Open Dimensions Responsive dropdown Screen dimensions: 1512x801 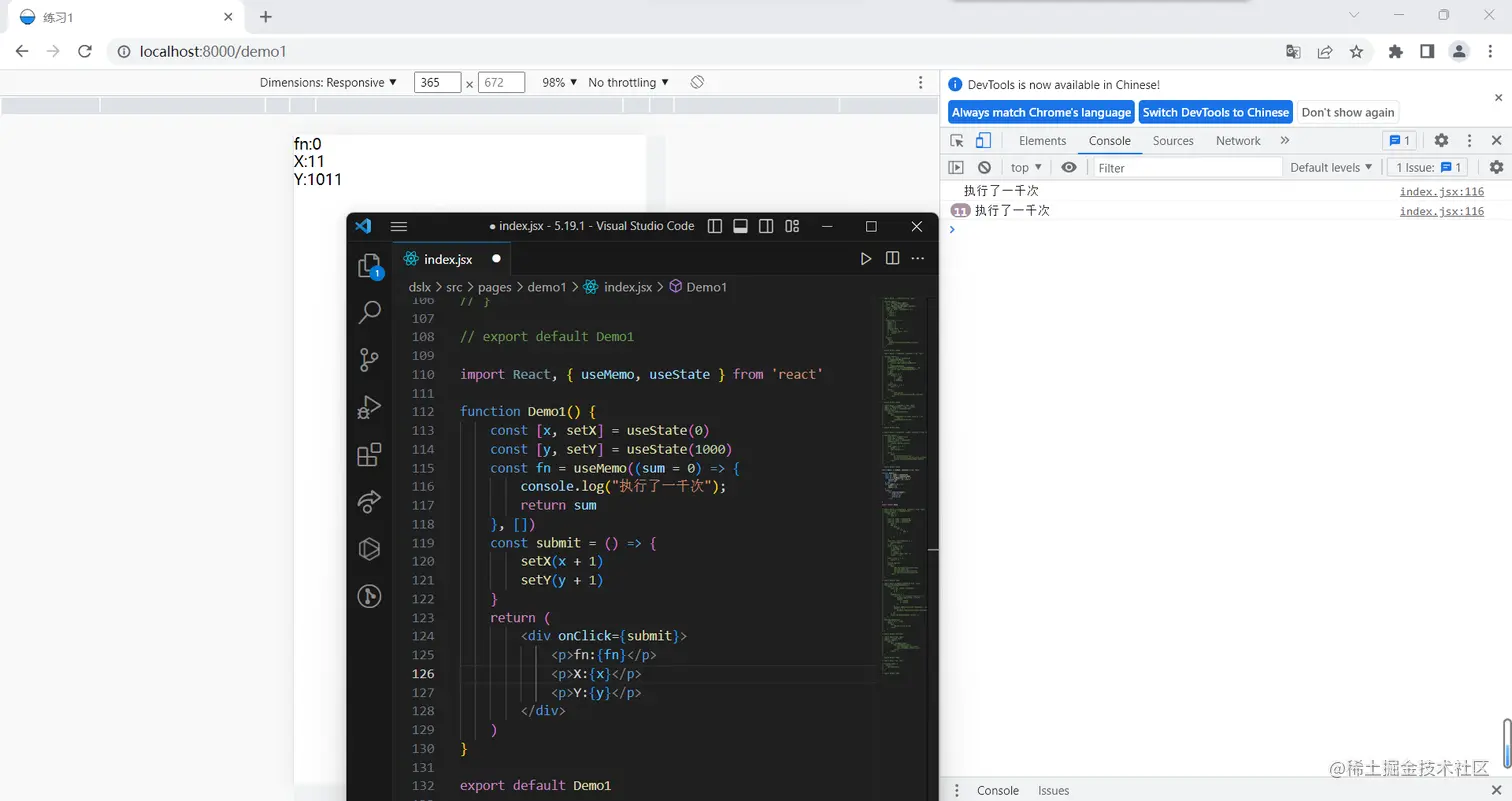tap(328, 82)
